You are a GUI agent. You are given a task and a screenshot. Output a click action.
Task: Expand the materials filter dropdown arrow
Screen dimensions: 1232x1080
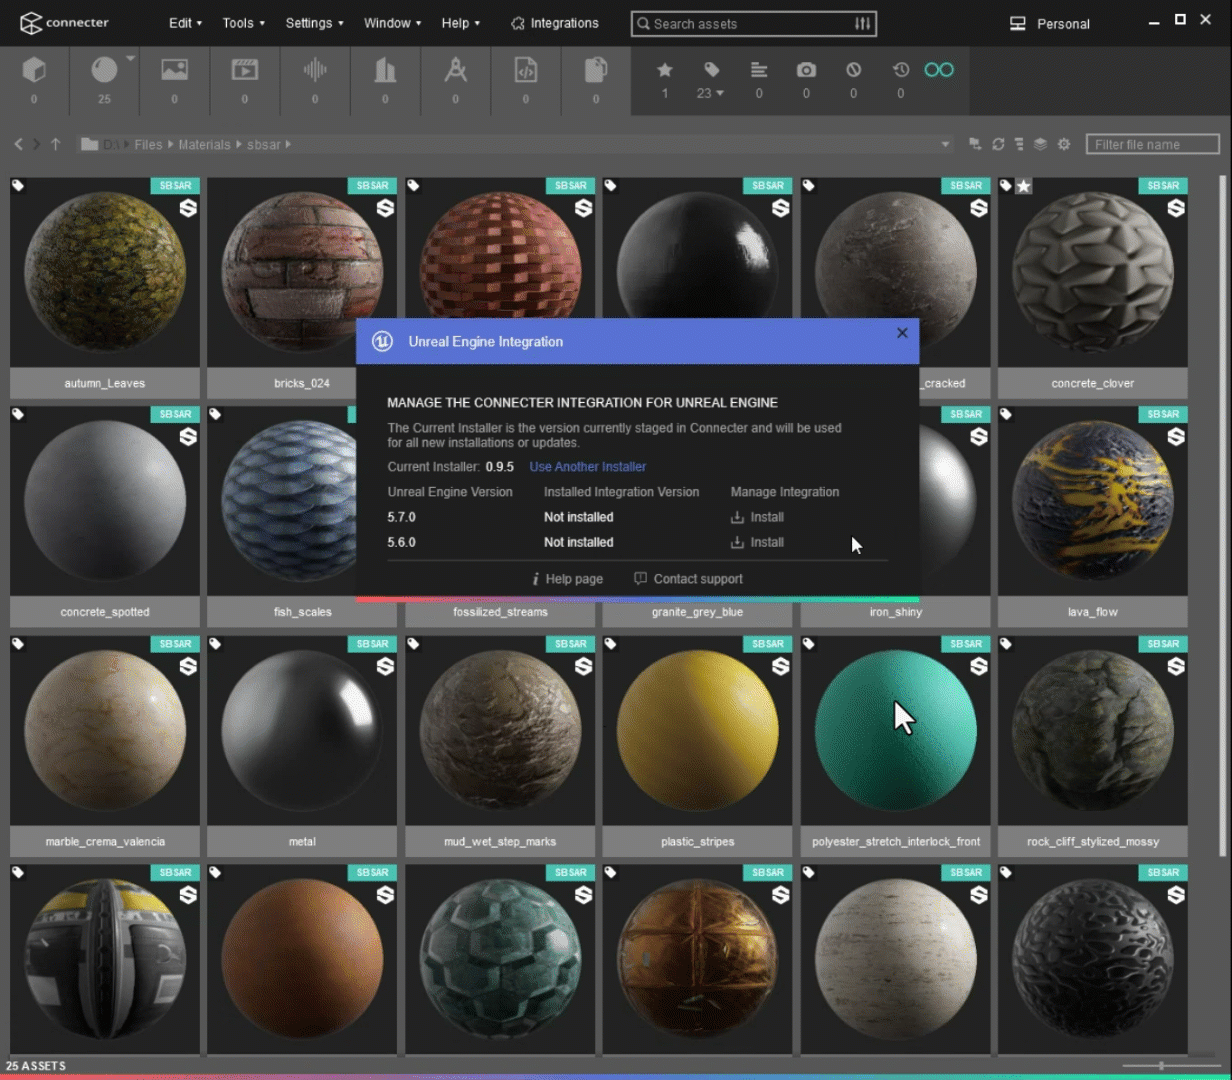pos(131,59)
